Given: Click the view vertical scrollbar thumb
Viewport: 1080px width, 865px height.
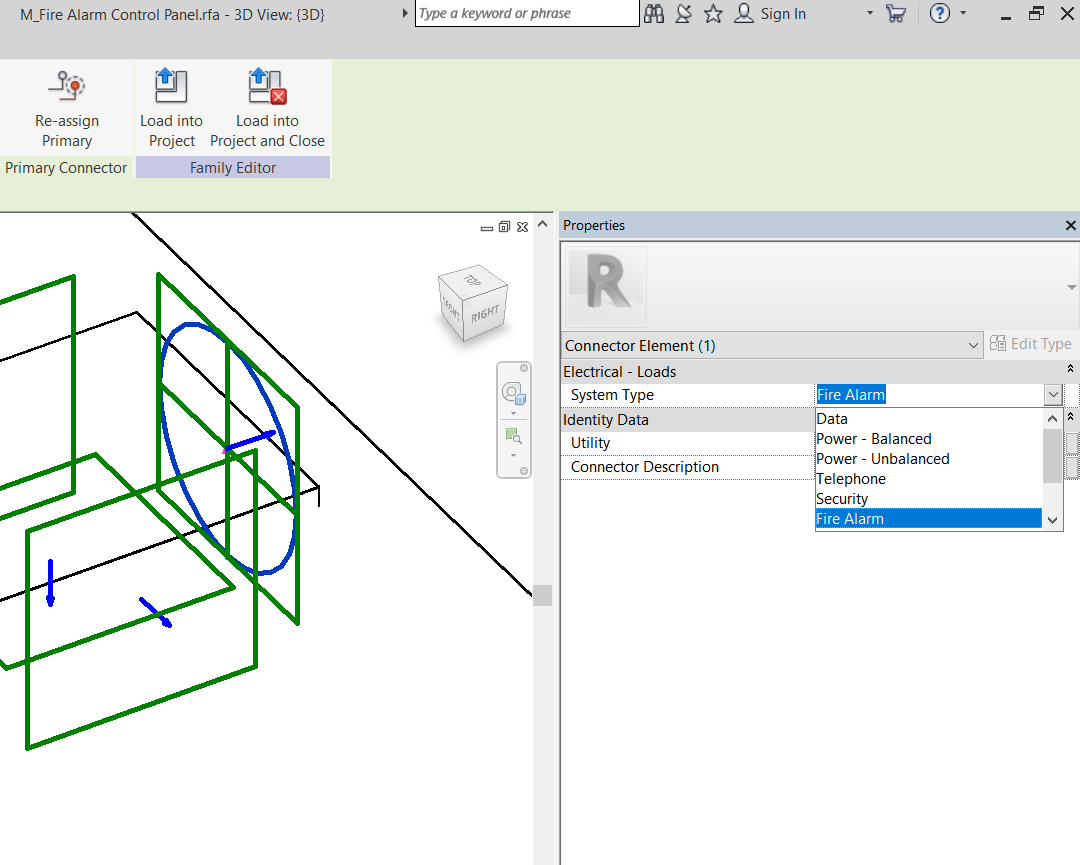Looking at the screenshot, I should 543,595.
